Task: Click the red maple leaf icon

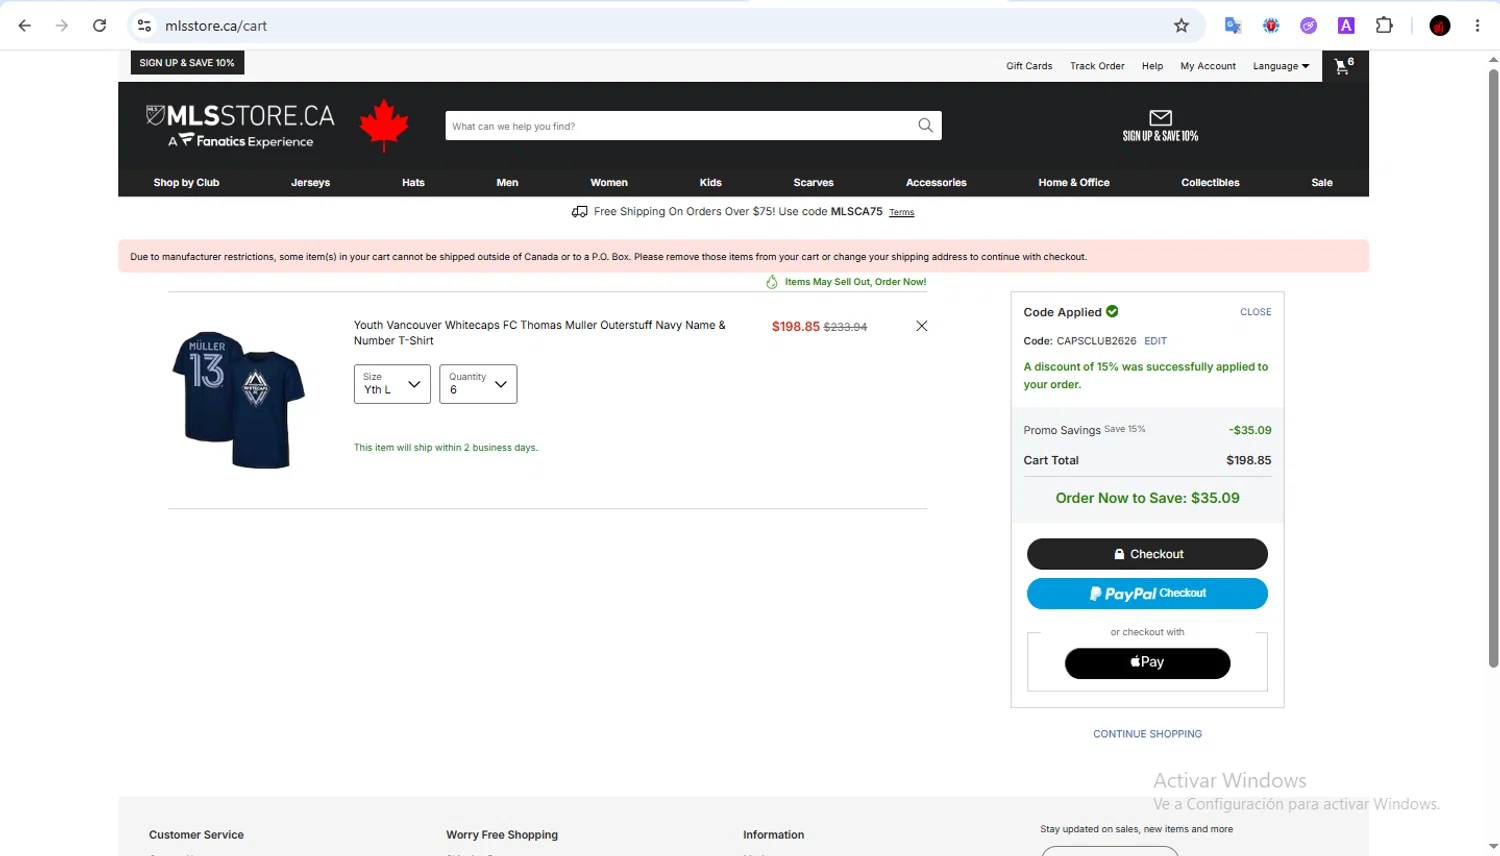Action: tap(384, 126)
